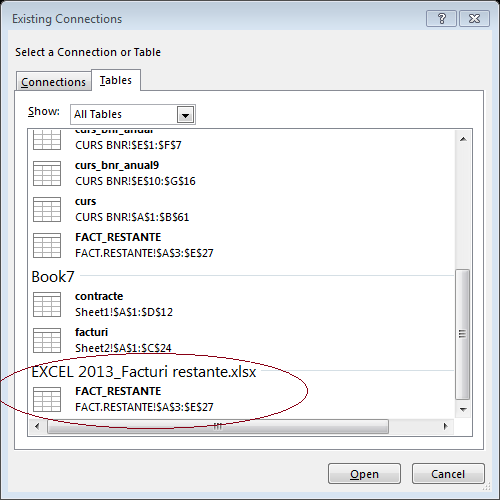
Task: Click the Open button
Action: click(x=364, y=474)
